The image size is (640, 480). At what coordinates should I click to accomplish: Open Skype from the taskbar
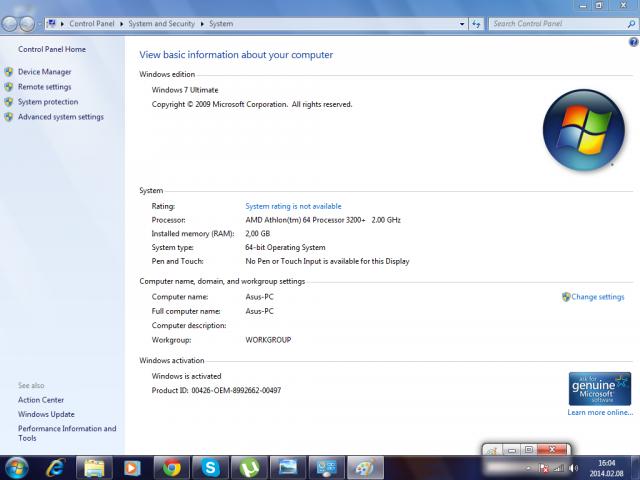coord(211,467)
